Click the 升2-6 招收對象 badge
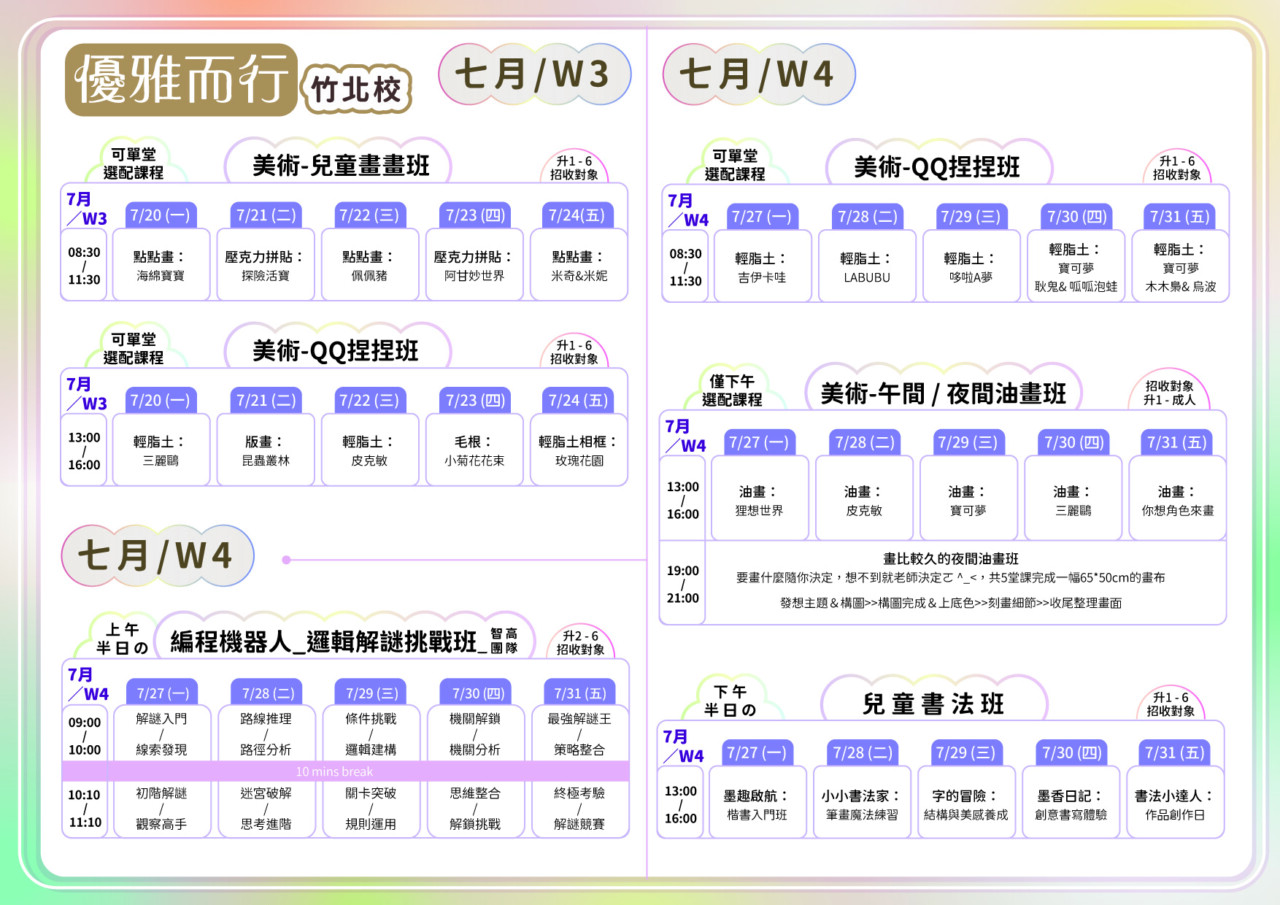This screenshot has height=905, width=1280. (x=580, y=643)
